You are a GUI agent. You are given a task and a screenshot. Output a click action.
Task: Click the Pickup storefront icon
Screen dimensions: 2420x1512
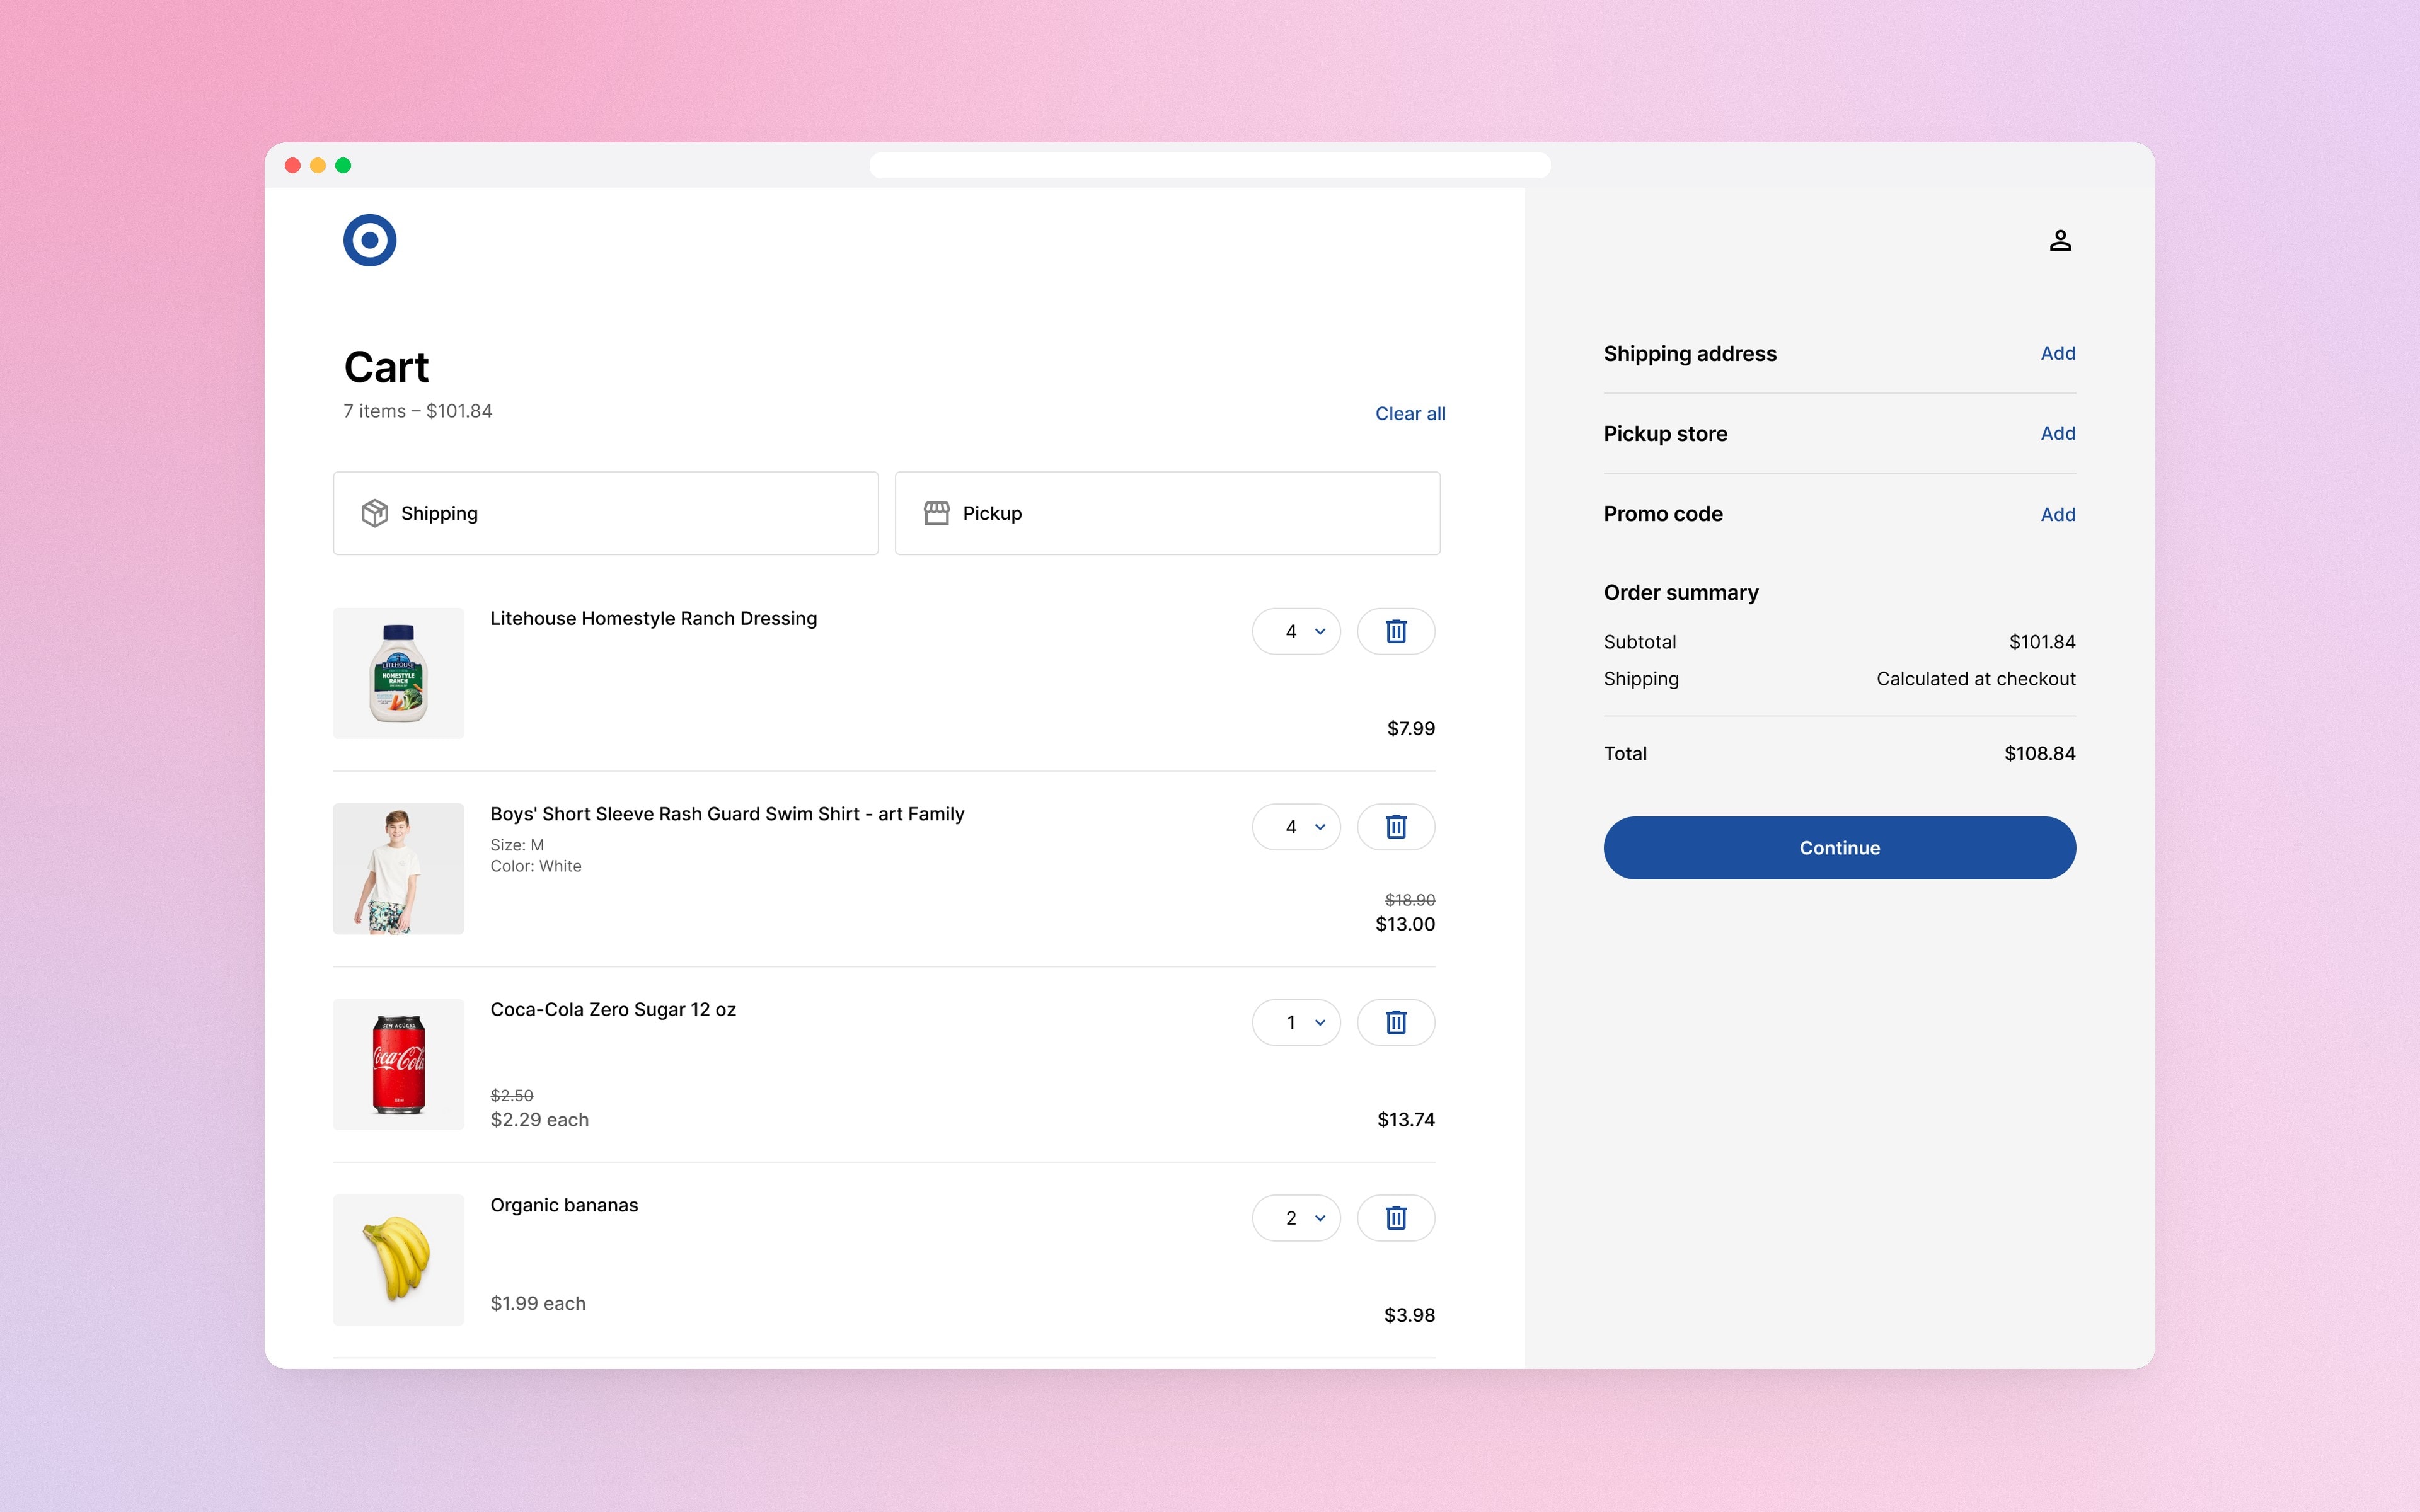tap(936, 513)
